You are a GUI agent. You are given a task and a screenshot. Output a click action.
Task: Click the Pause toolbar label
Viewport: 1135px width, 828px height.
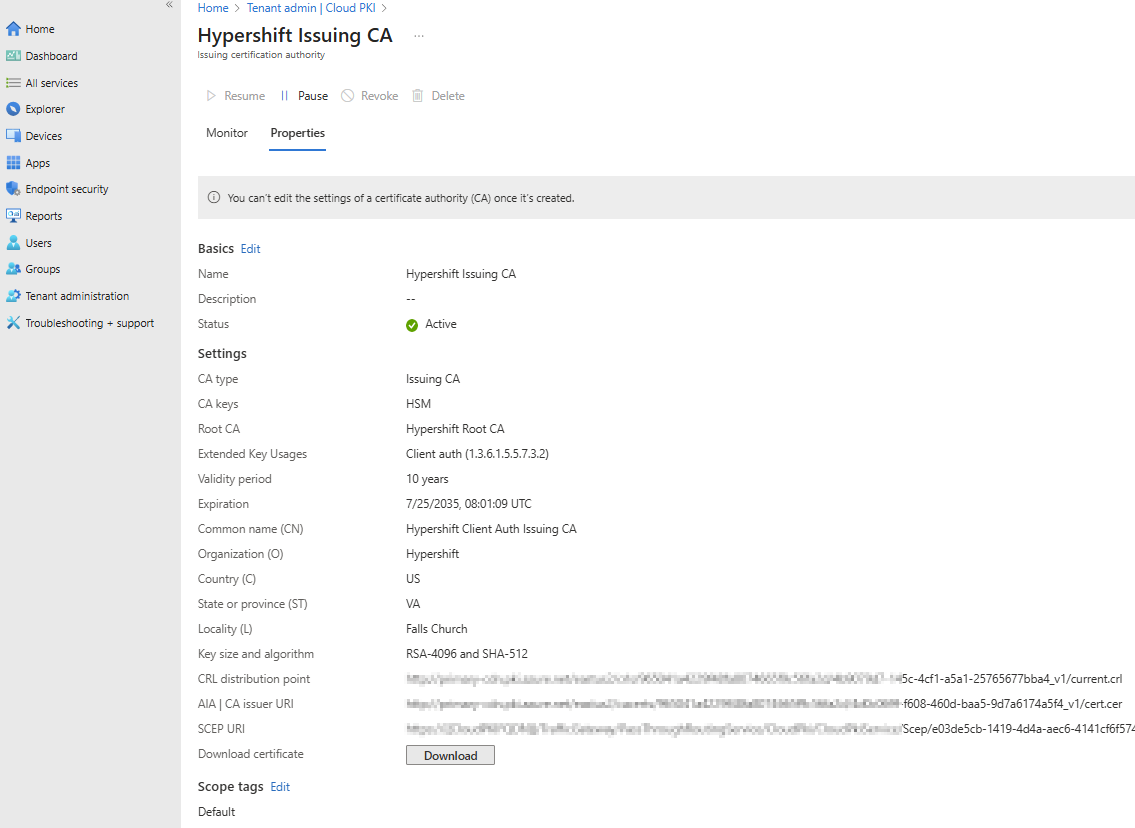(313, 96)
